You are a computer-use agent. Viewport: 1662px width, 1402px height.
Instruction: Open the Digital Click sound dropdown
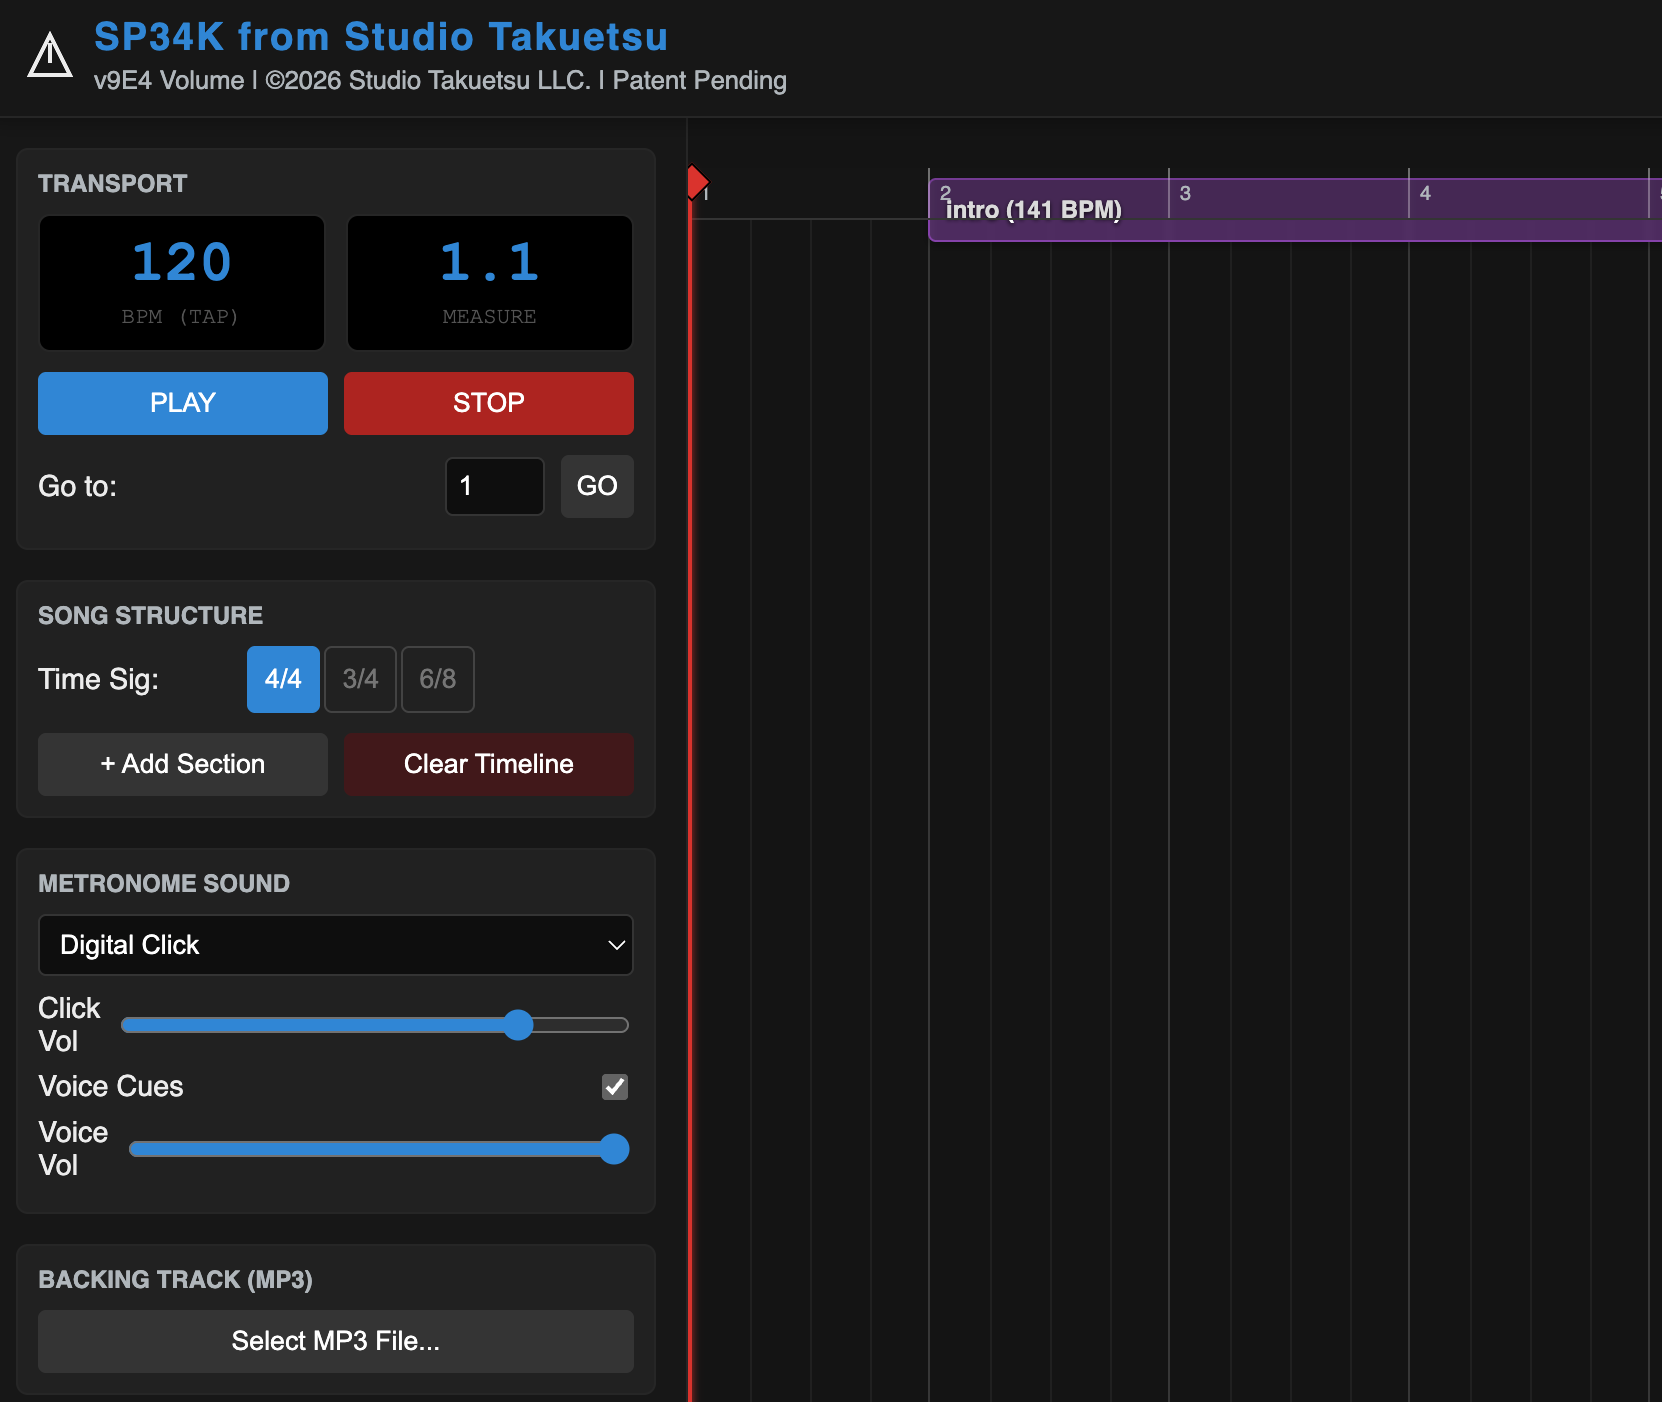coord(335,945)
